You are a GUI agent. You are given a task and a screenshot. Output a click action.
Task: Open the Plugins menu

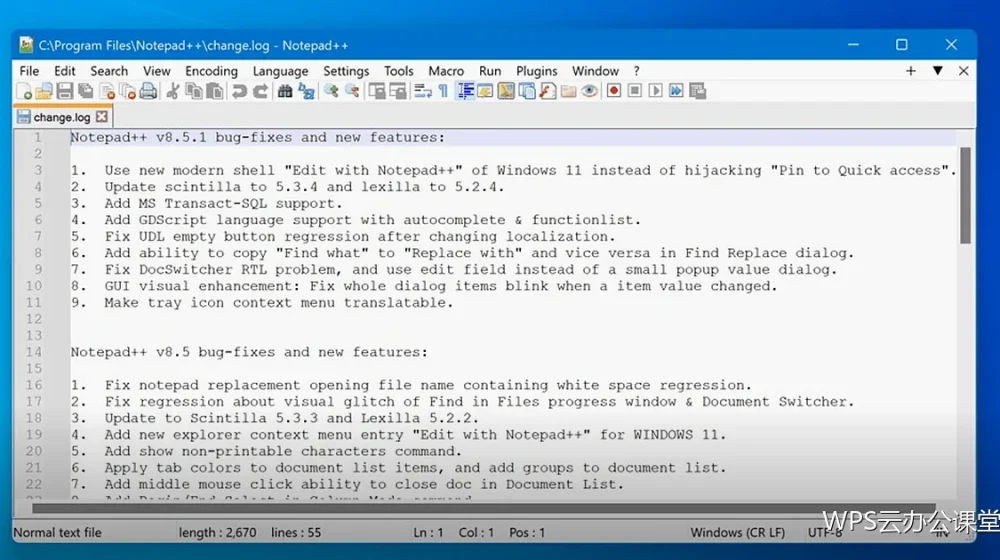[536, 71]
